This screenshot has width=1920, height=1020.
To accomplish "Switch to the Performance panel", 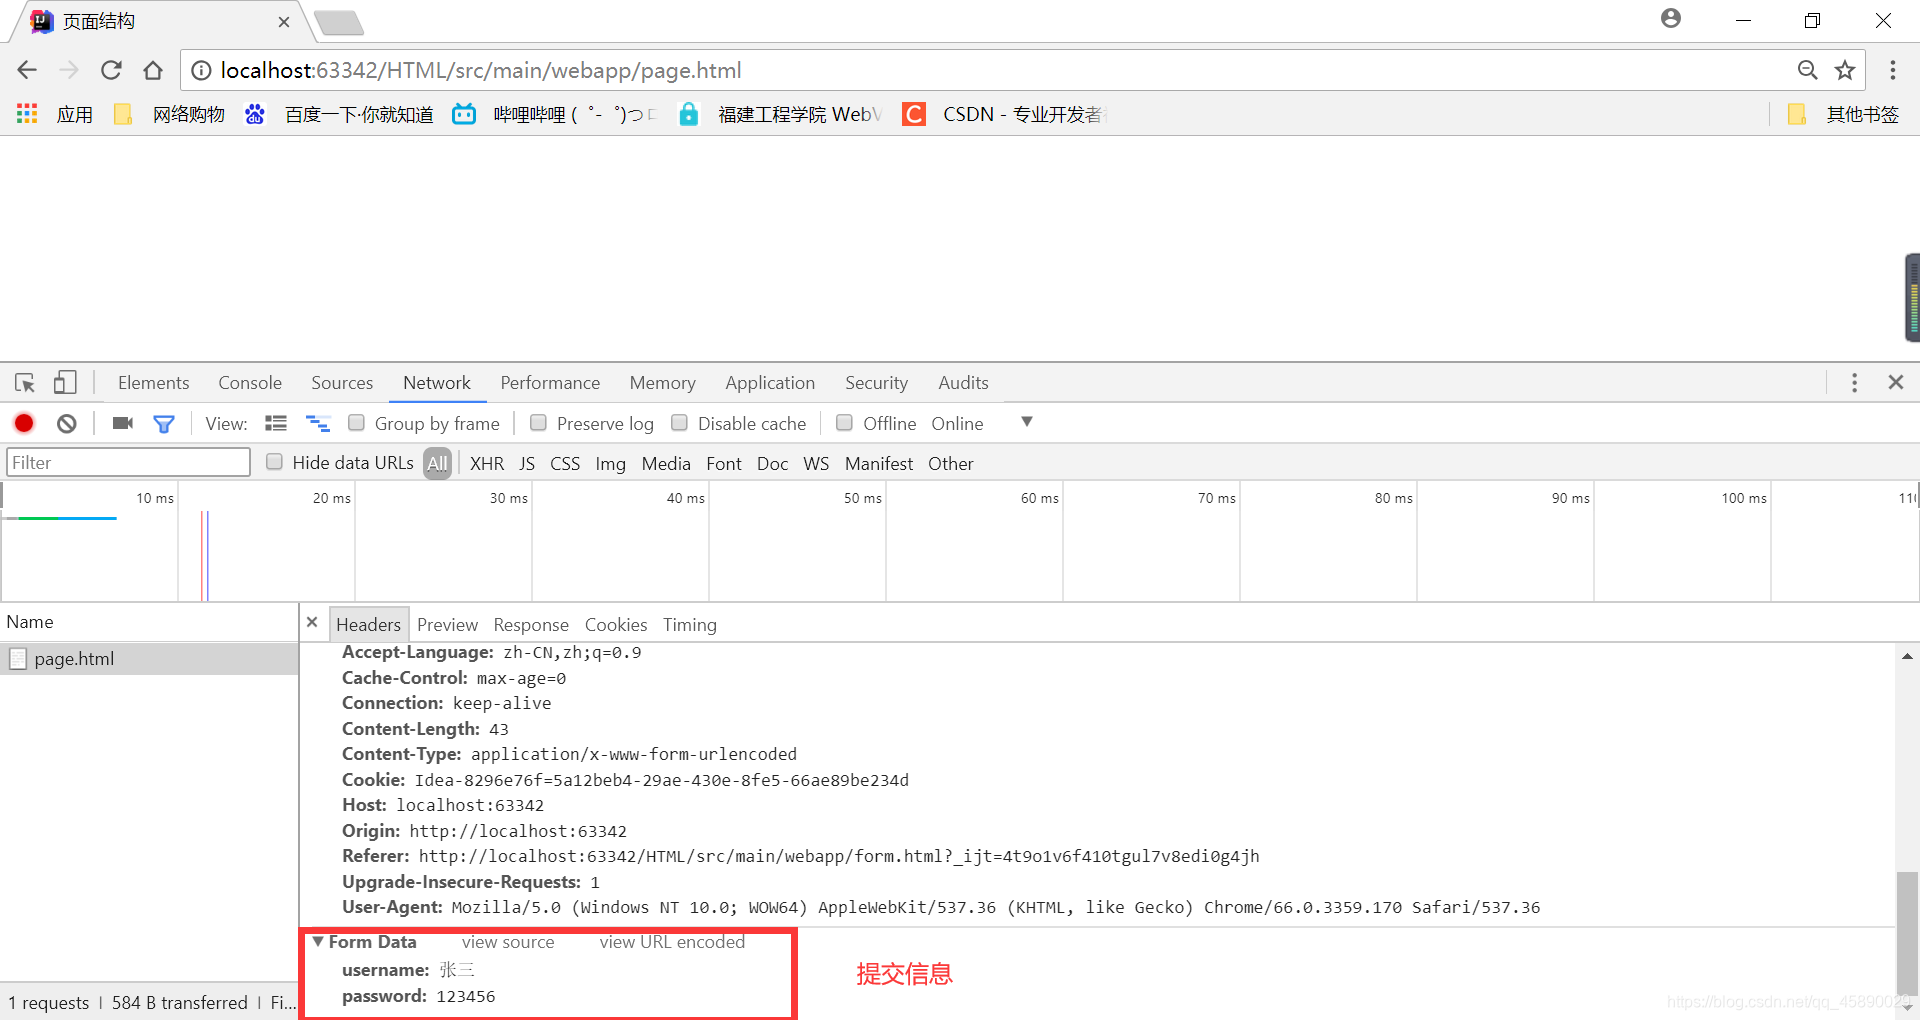I will [550, 383].
